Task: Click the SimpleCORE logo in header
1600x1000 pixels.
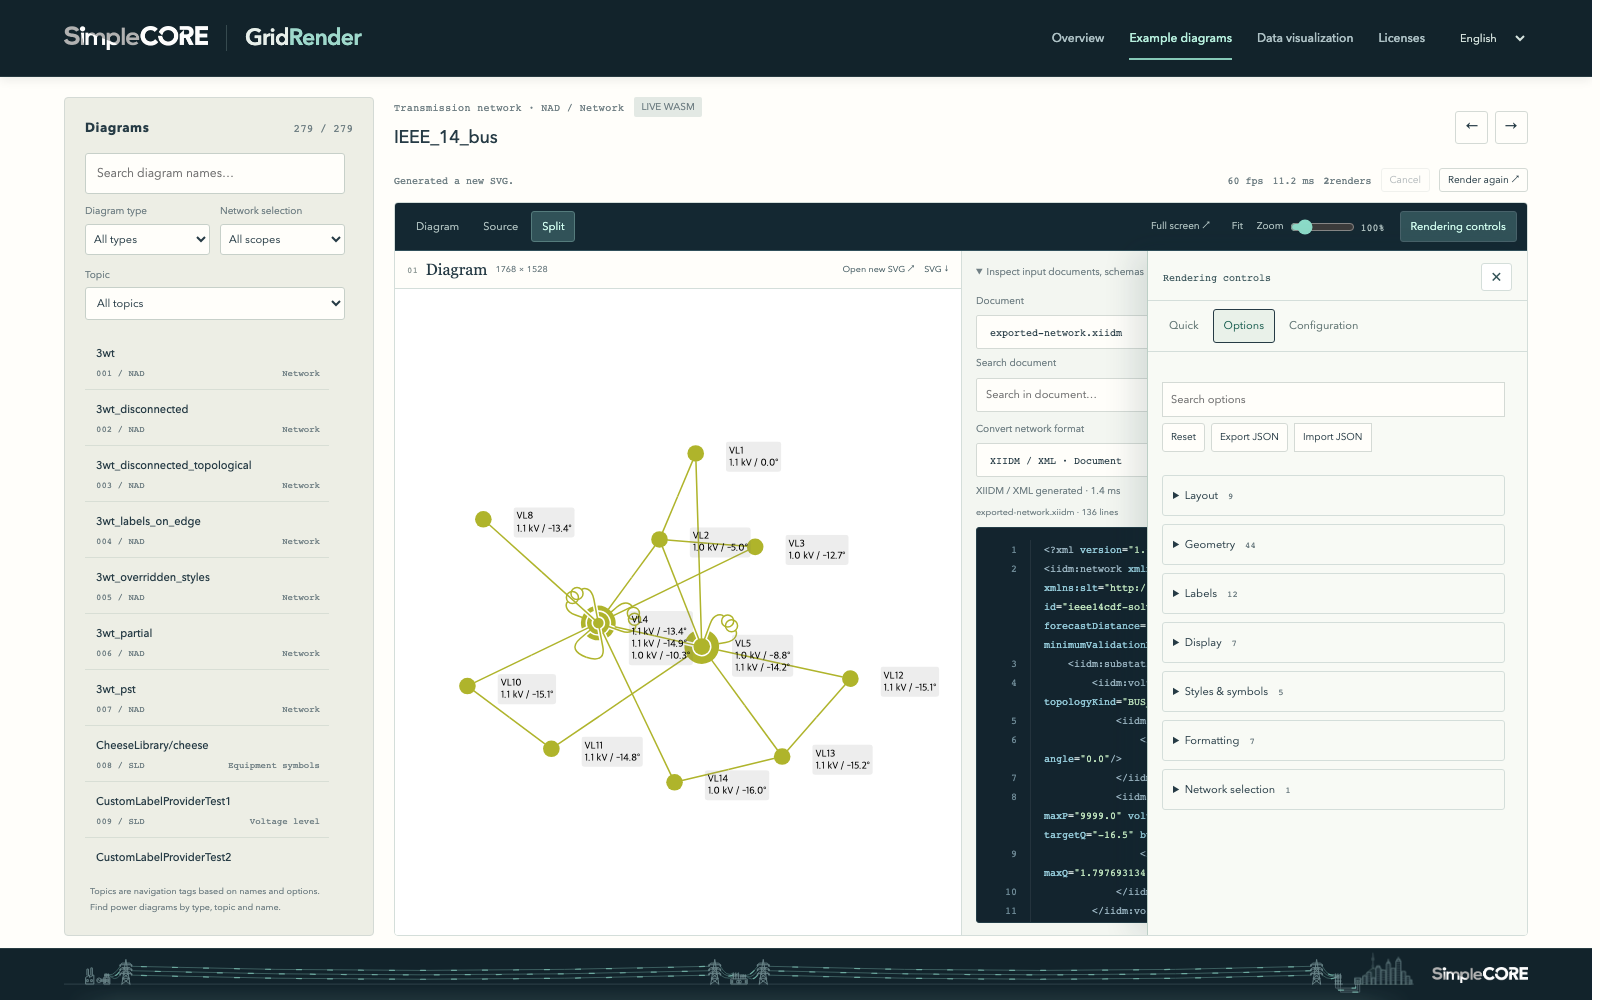Action: 136,37
